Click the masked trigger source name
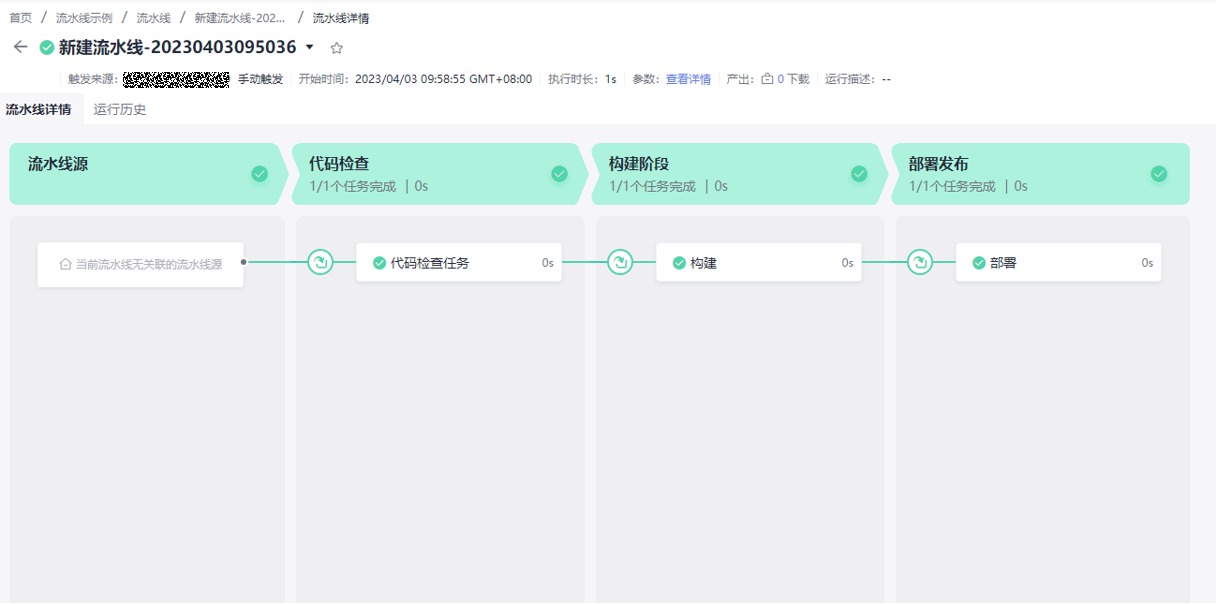This screenshot has height=604, width=1216. point(176,79)
